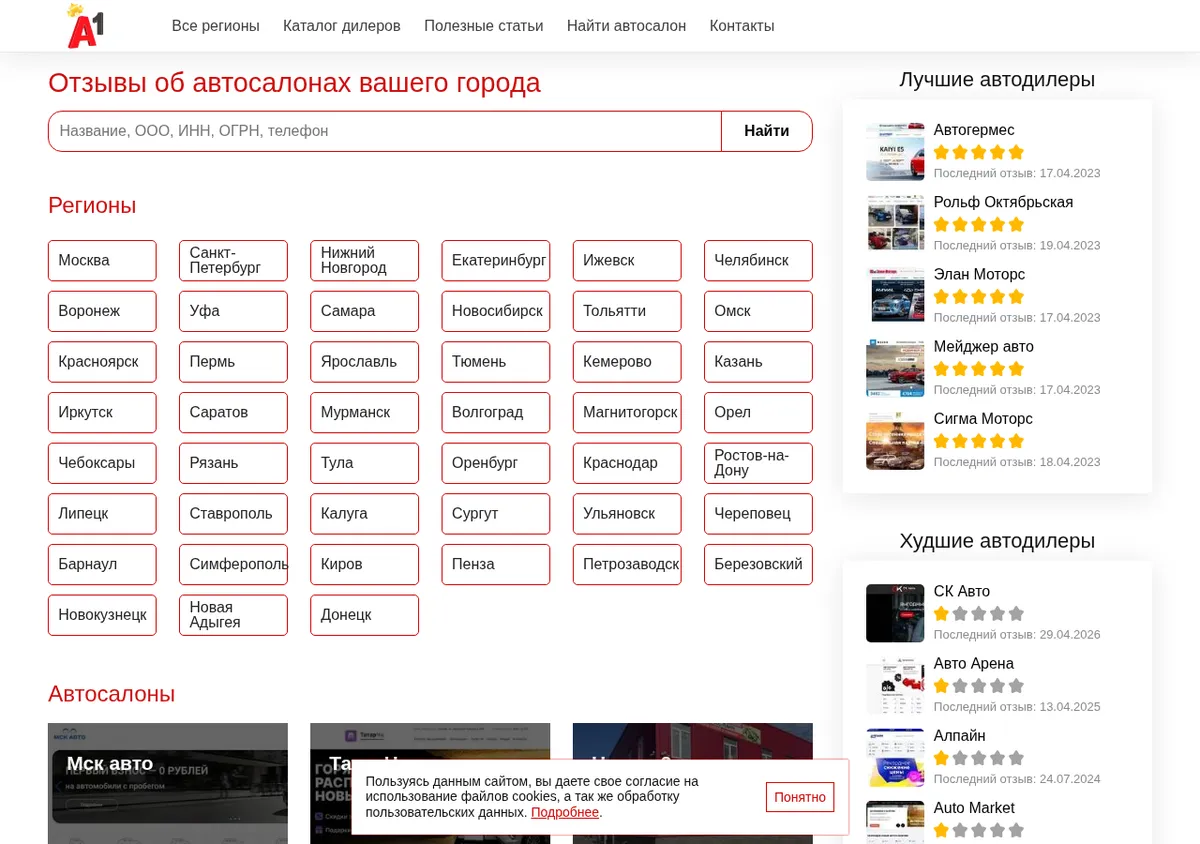Viewport: 1200px width, 844px height.
Task: Click the star rating under Элан Моторс
Action: tap(979, 297)
